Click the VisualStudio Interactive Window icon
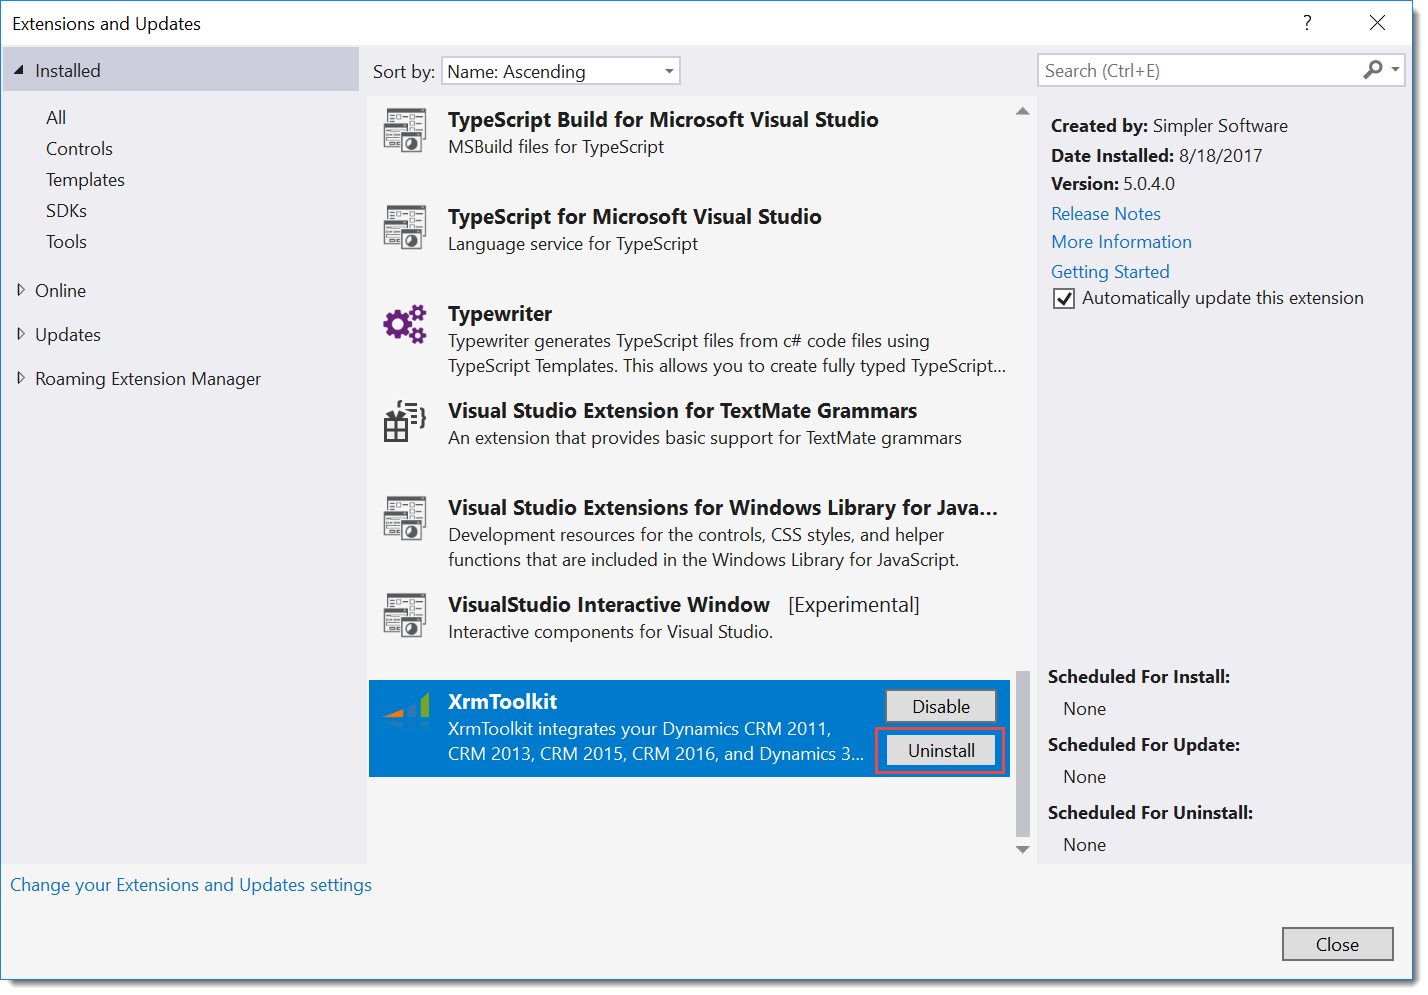 pyautogui.click(x=404, y=615)
